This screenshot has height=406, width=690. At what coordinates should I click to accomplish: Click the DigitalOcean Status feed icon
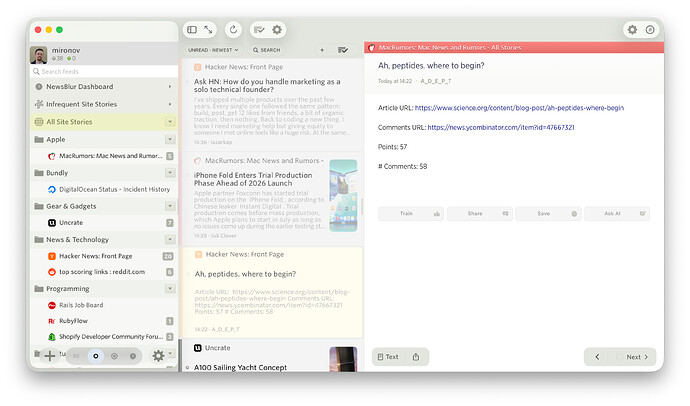pyautogui.click(x=51, y=189)
